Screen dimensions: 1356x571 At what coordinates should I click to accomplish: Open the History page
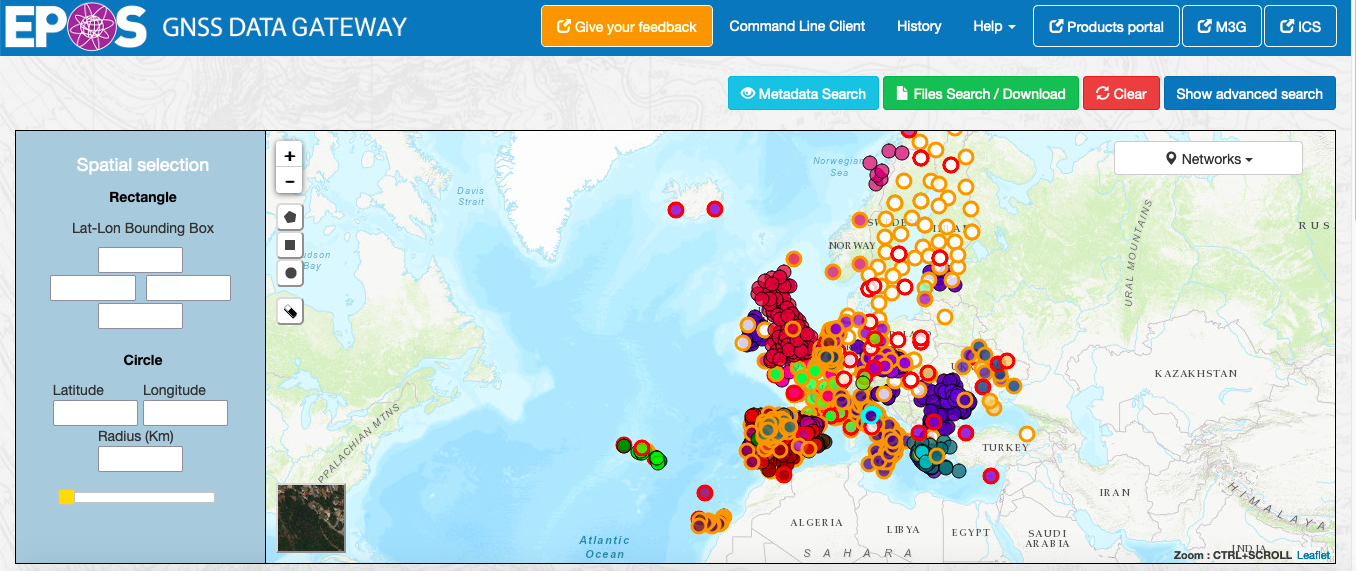[919, 26]
